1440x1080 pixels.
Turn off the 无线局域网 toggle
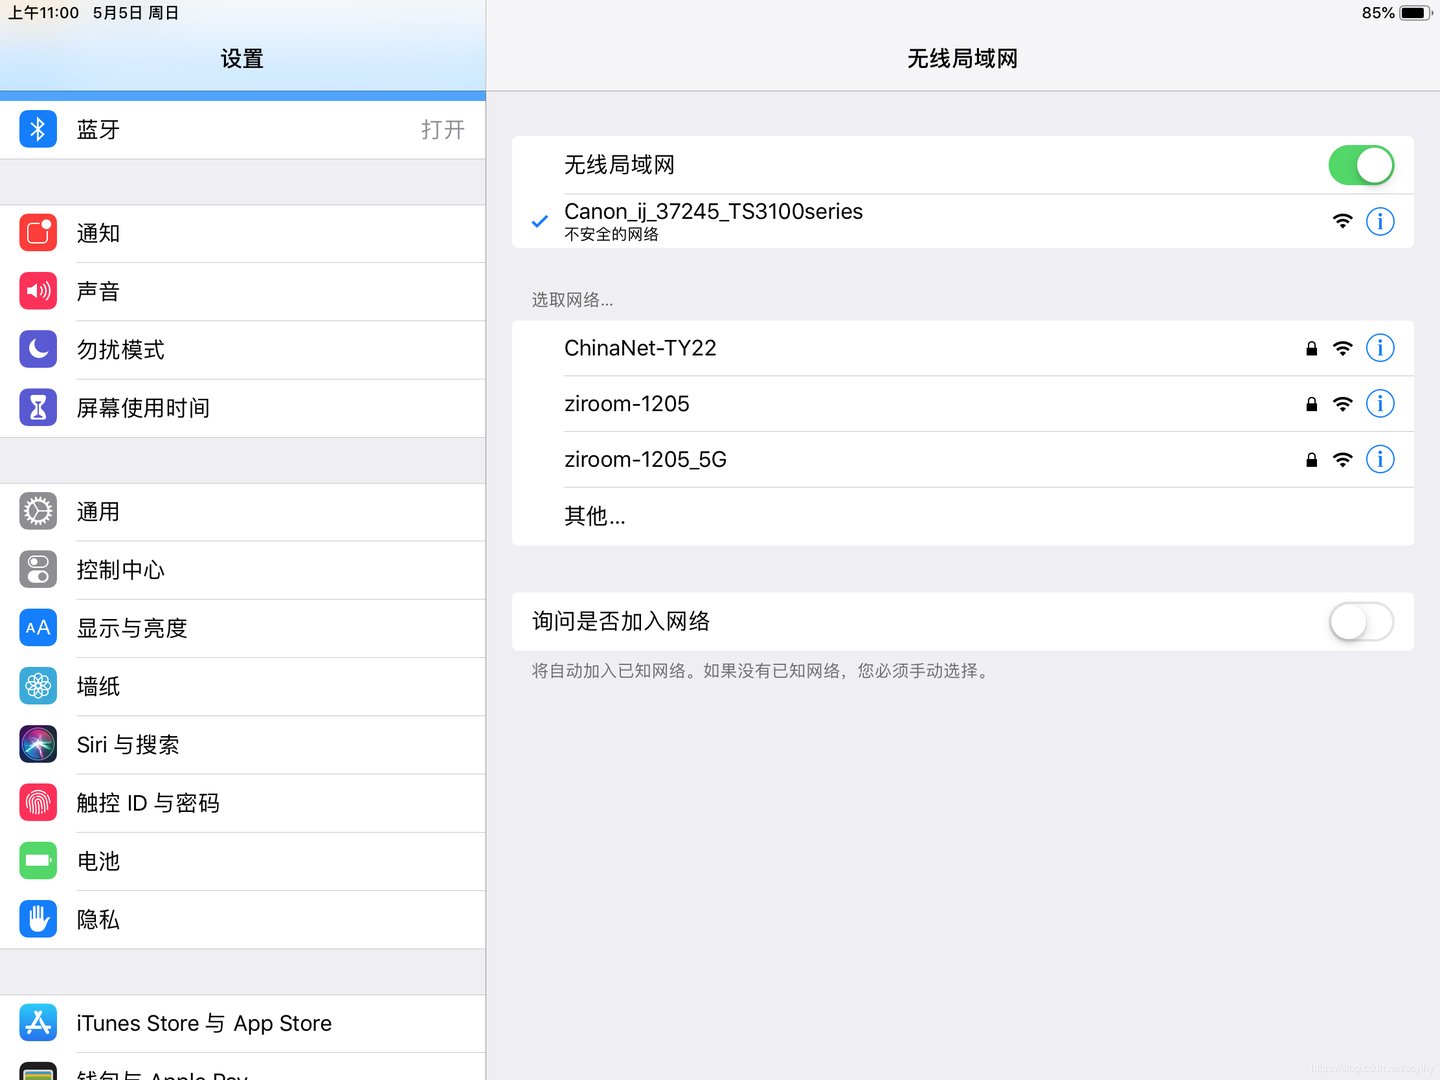point(1361,165)
